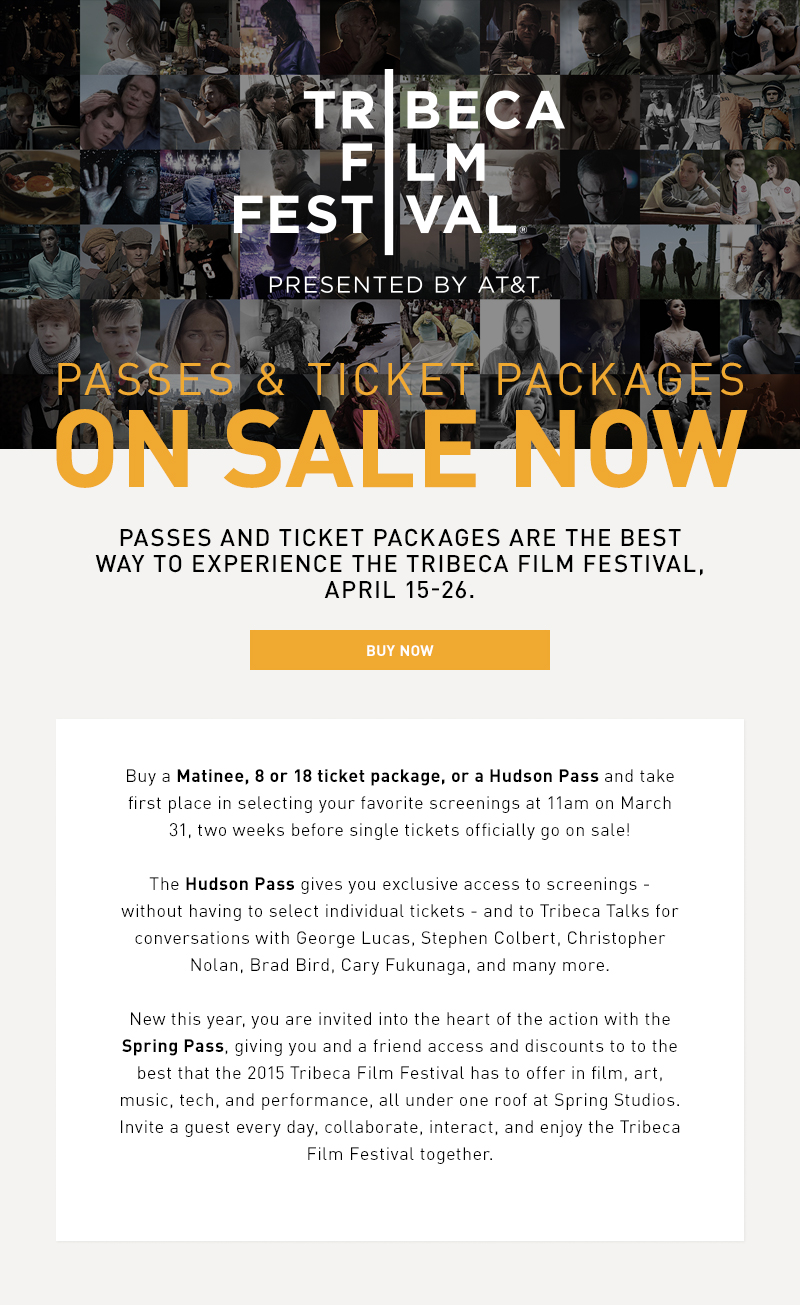Click the woman with red headband thumbnail
This screenshot has width=800, height=1305.
coord(118,37)
